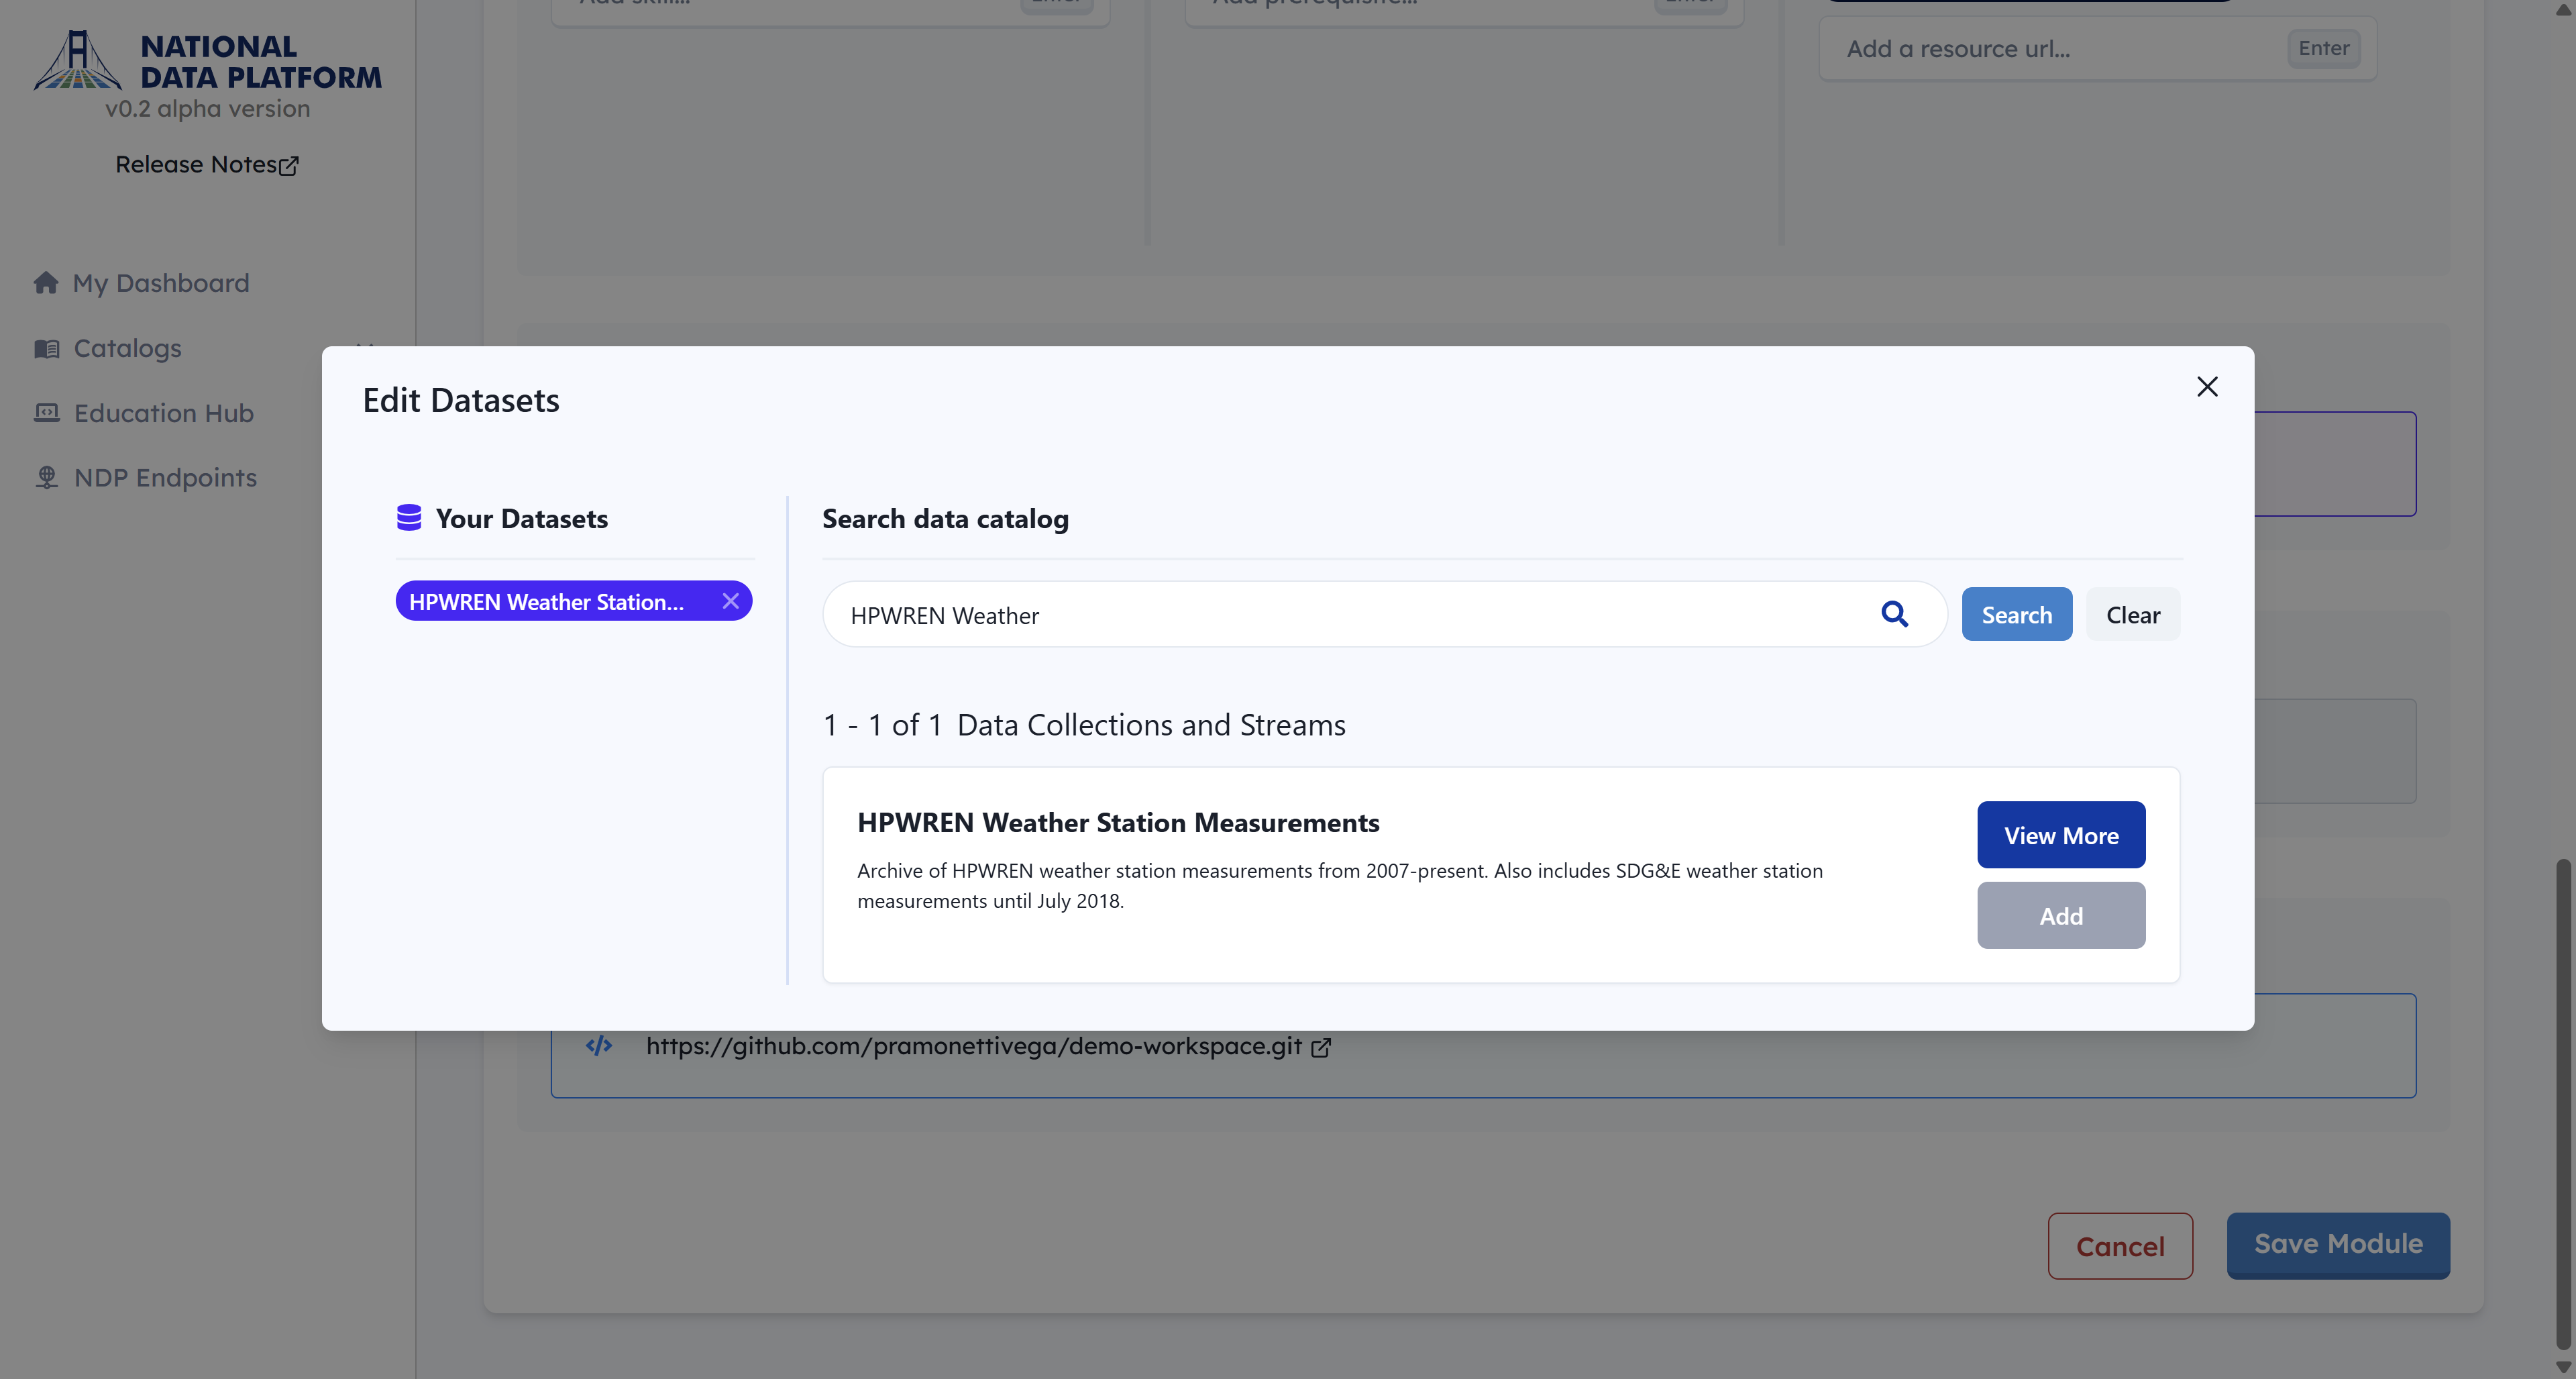Click the code icon beside GitHub URL
Image resolution: width=2576 pixels, height=1379 pixels.
599,1046
